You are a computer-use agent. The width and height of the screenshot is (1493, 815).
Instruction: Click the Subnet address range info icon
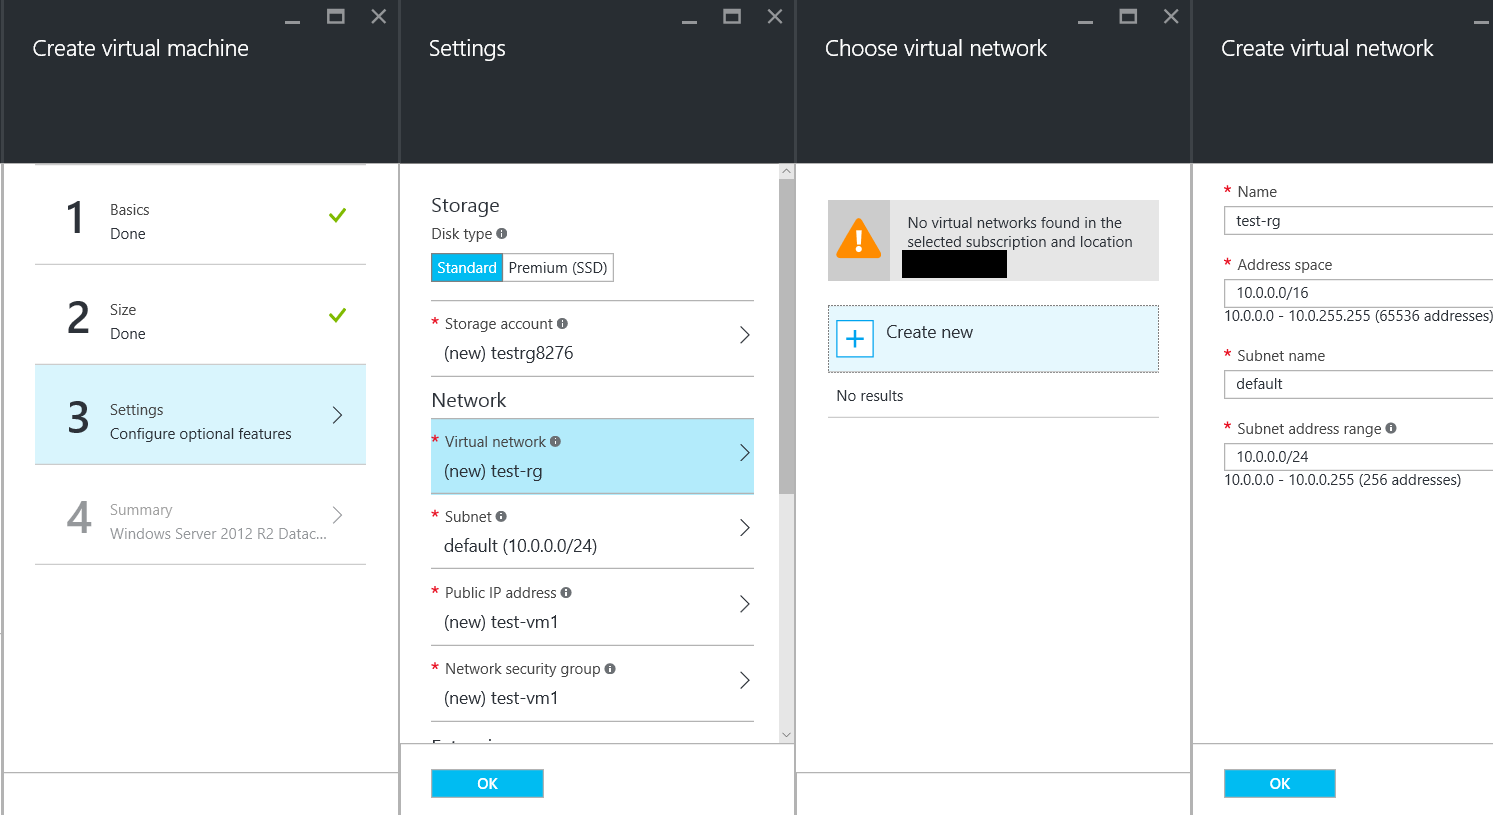[x=1390, y=428]
